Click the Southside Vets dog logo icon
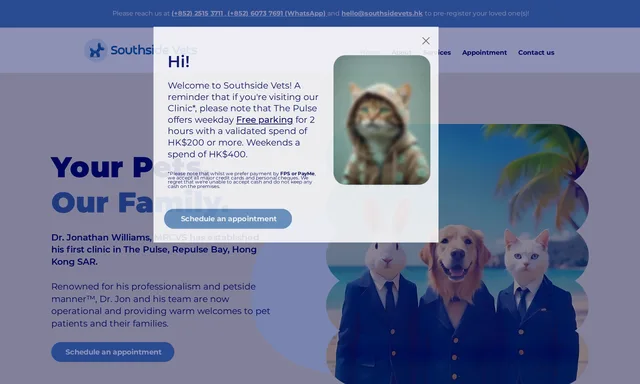 [x=96, y=50]
